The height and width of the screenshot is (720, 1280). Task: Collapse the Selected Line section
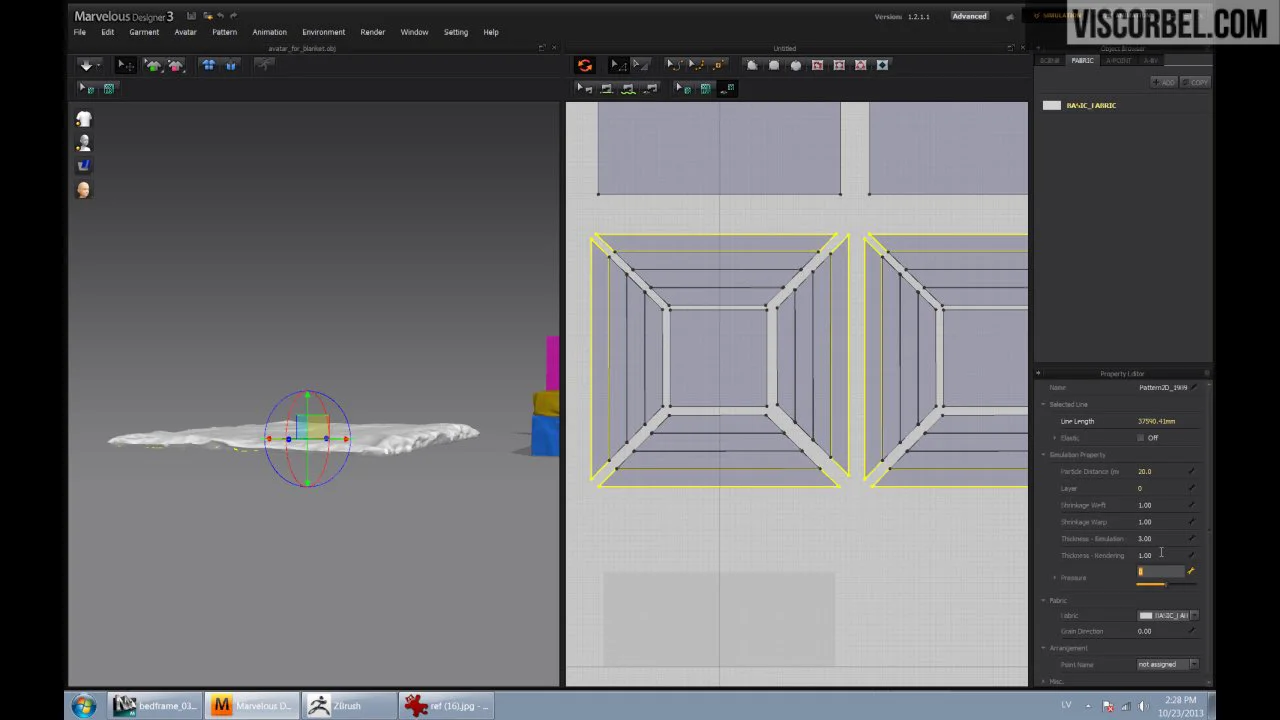[1043, 404]
